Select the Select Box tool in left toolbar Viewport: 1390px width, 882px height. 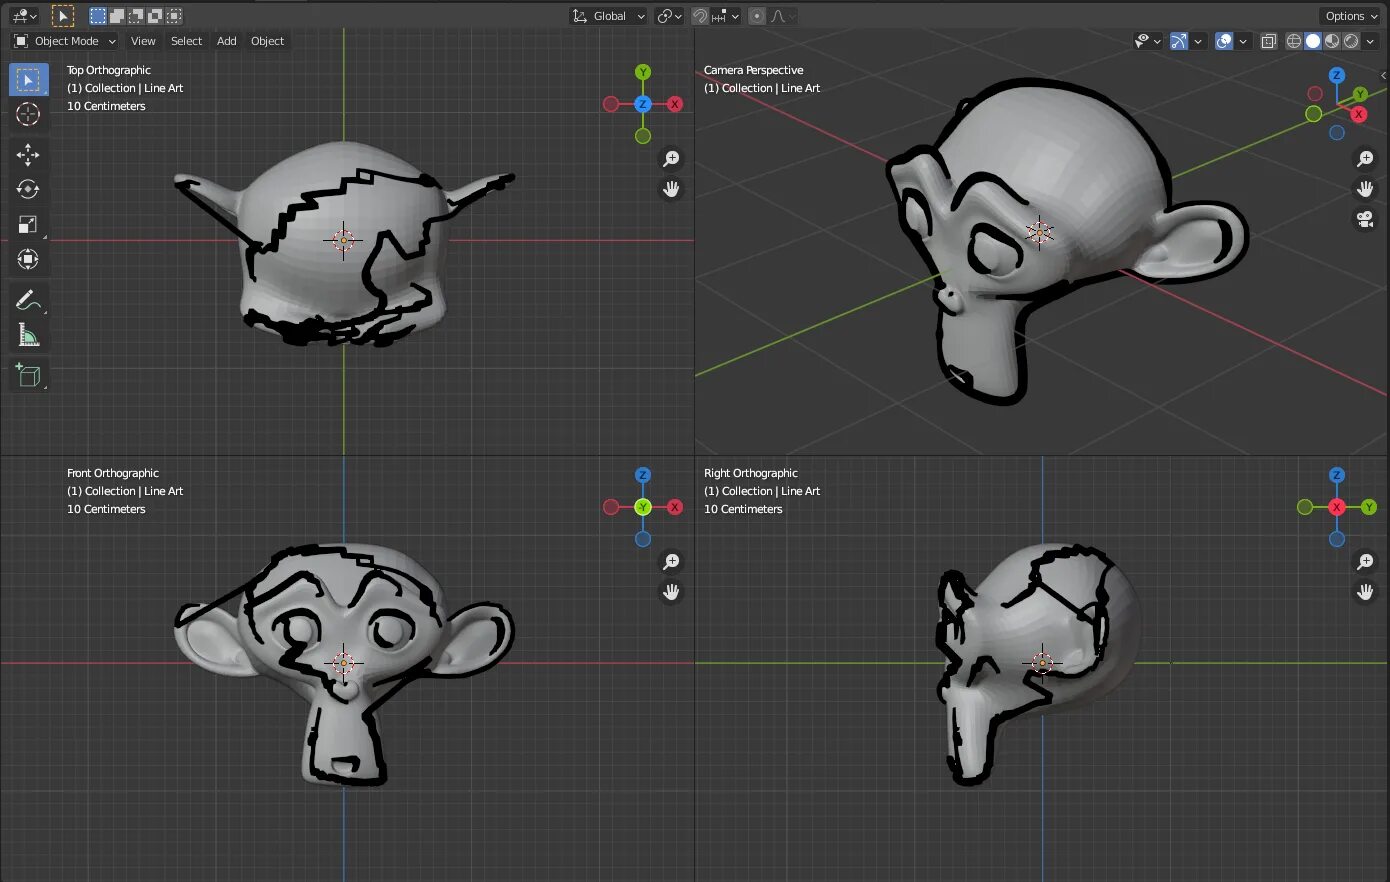click(x=28, y=80)
